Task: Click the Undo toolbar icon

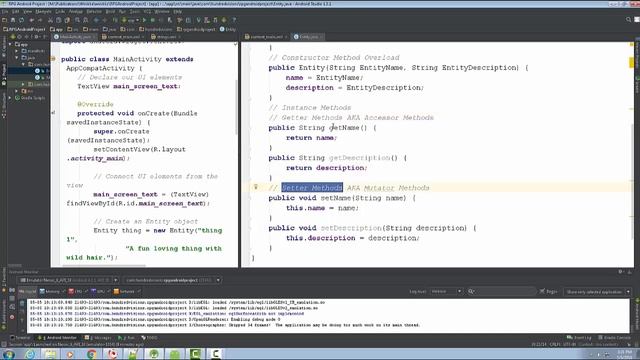Action: tap(32, 20)
